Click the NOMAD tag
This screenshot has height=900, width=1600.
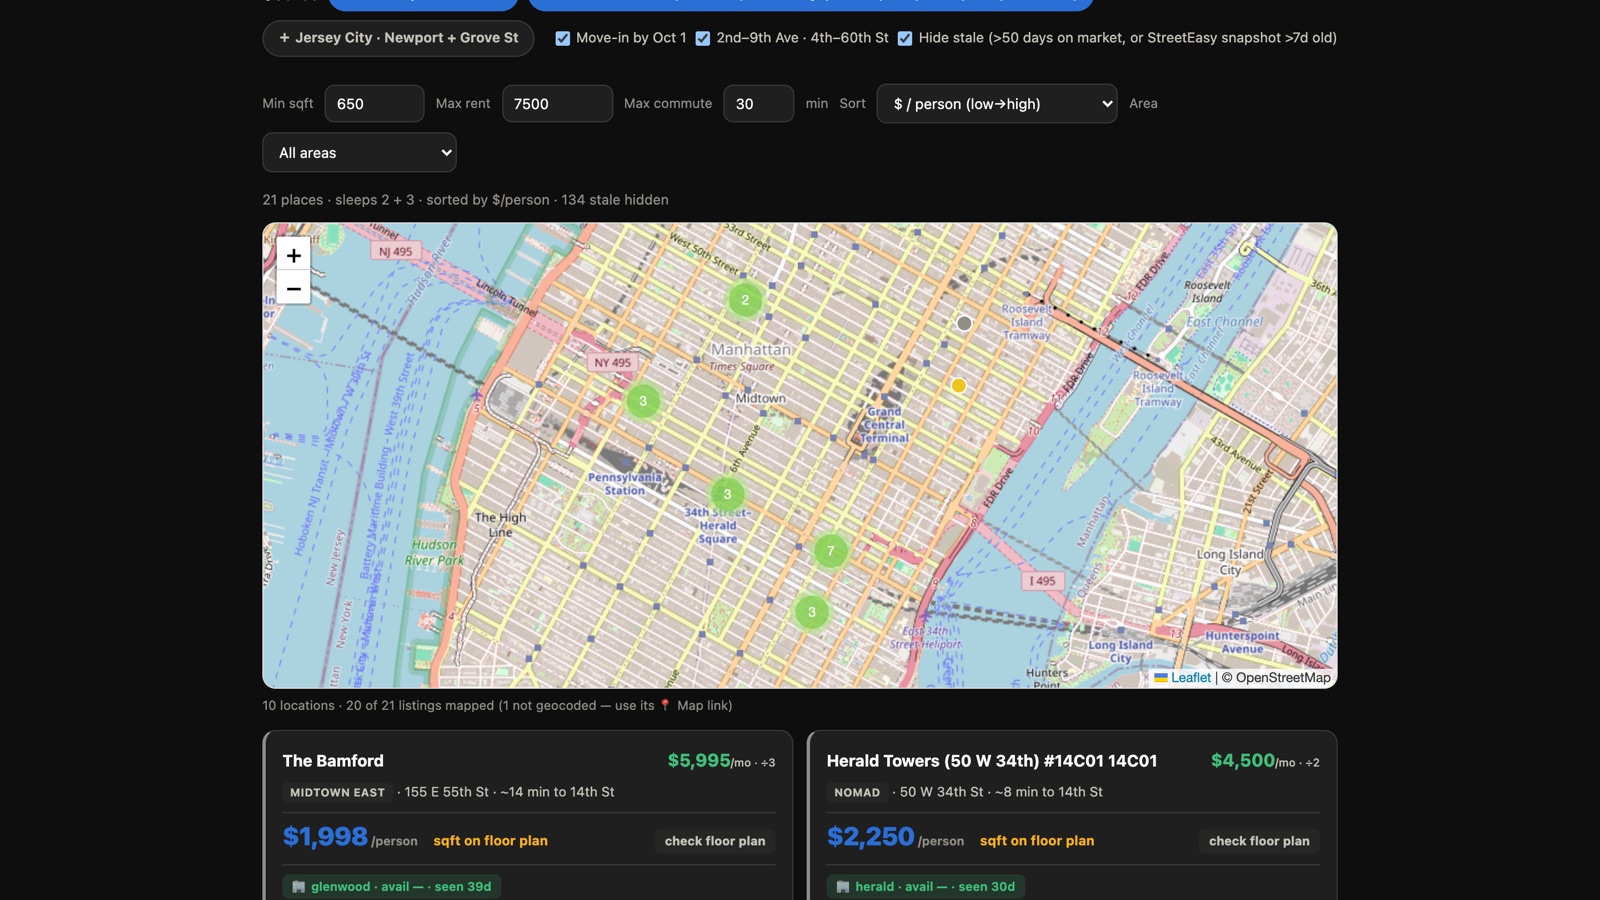[x=857, y=792]
